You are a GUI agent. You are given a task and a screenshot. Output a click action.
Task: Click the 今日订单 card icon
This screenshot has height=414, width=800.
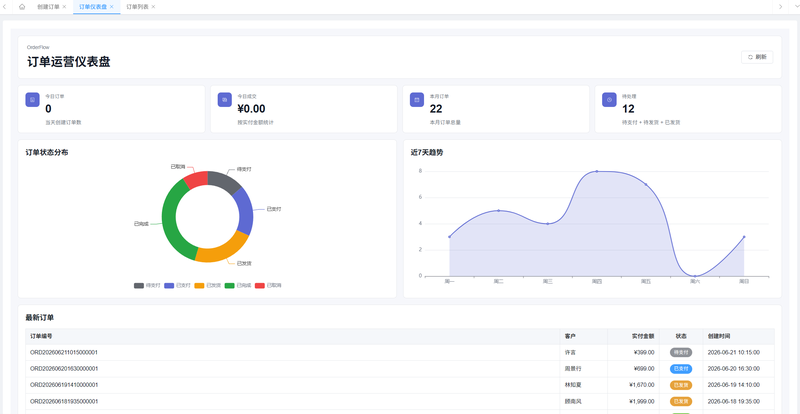coord(33,100)
